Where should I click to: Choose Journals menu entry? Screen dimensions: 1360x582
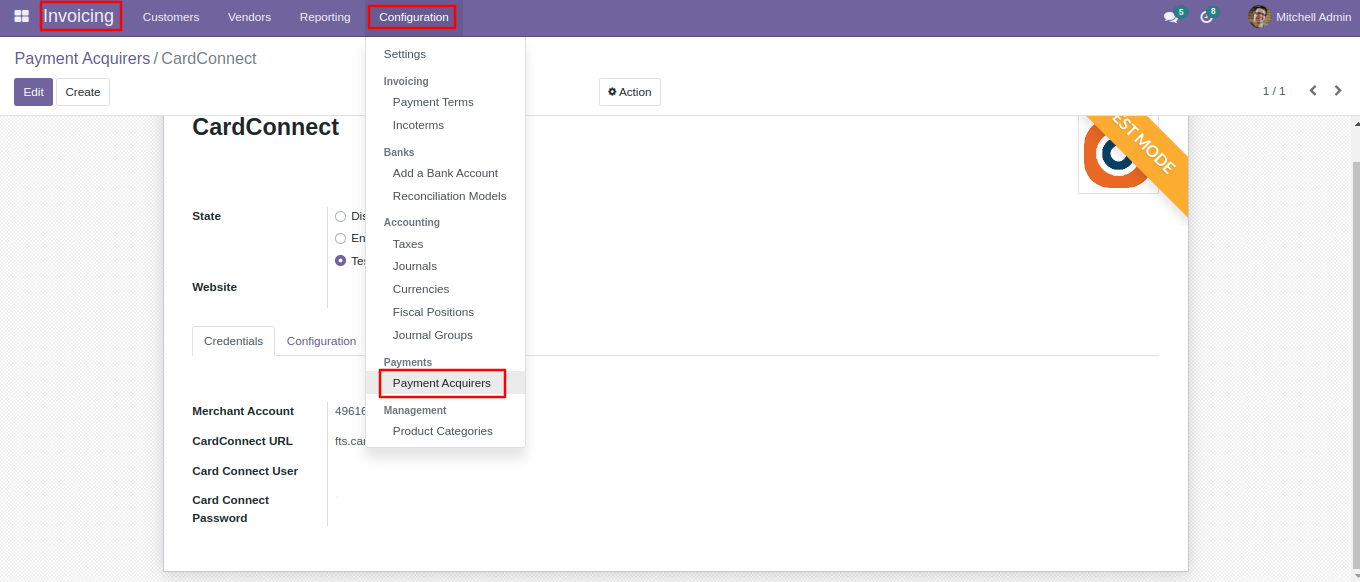pos(415,266)
